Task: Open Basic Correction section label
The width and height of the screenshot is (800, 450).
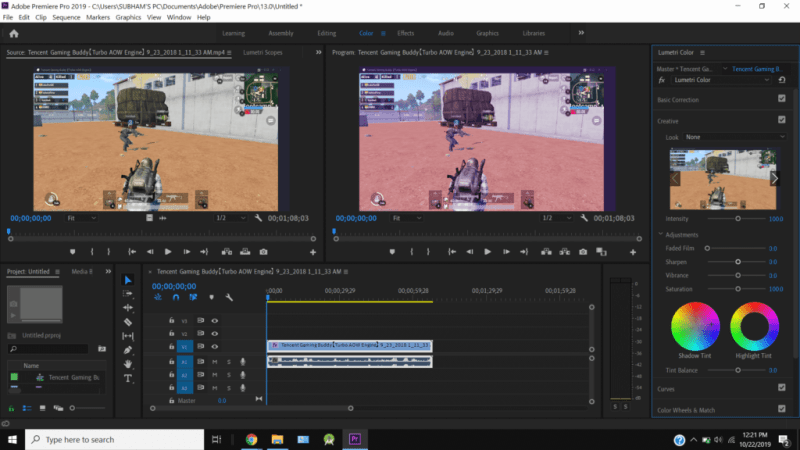Action: tap(678, 100)
